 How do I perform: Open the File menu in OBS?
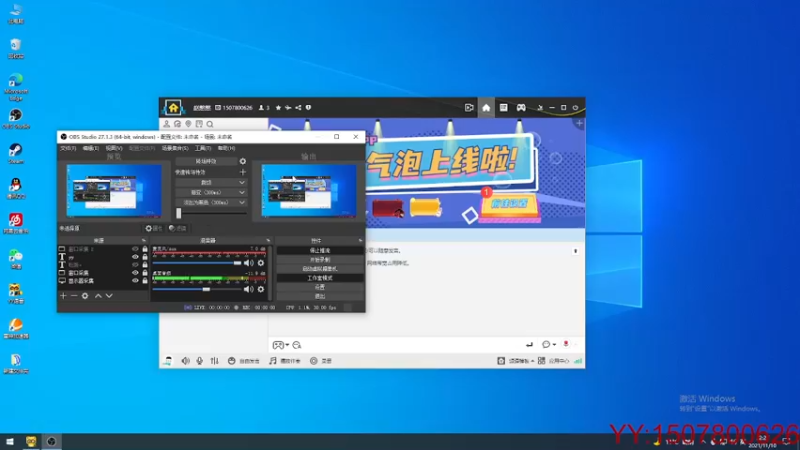[x=68, y=148]
